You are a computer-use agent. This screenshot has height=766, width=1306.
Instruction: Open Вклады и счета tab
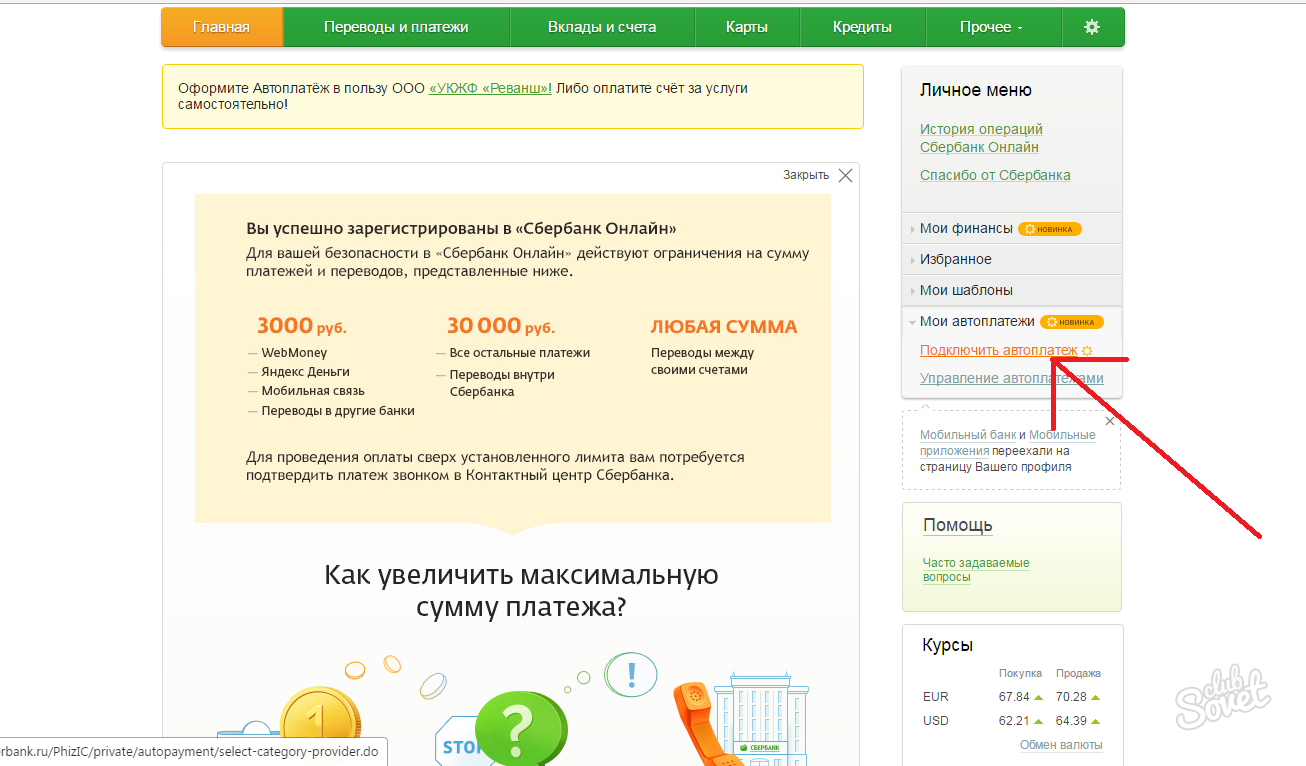[x=602, y=27]
